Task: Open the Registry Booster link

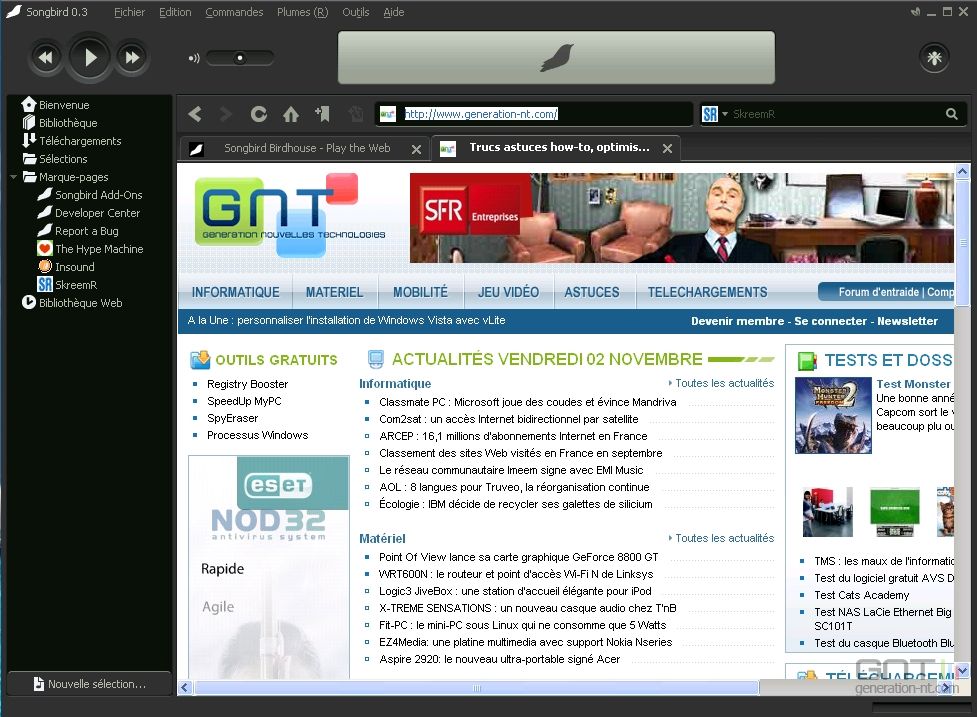Action: point(247,384)
